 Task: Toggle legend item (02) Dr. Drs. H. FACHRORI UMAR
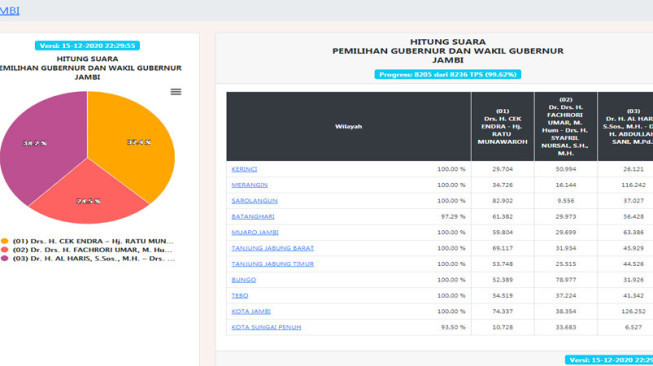point(87,250)
